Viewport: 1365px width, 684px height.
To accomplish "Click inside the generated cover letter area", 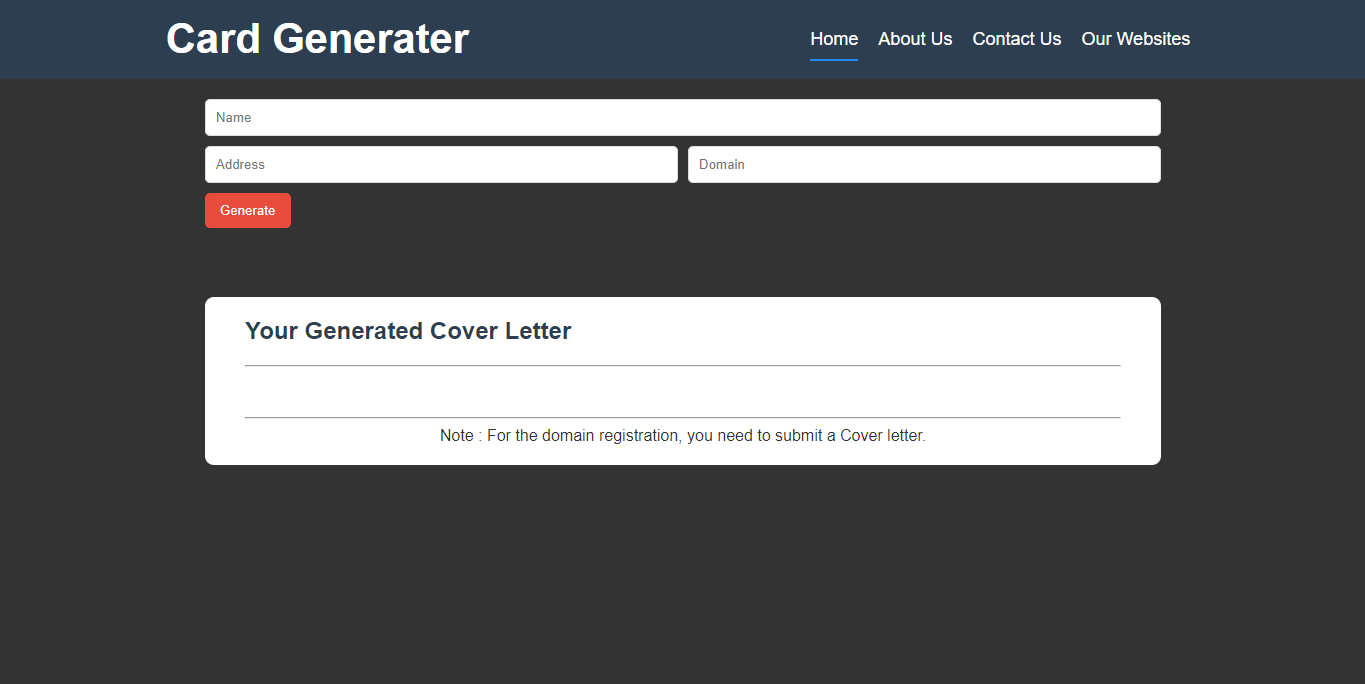I will tap(682, 390).
